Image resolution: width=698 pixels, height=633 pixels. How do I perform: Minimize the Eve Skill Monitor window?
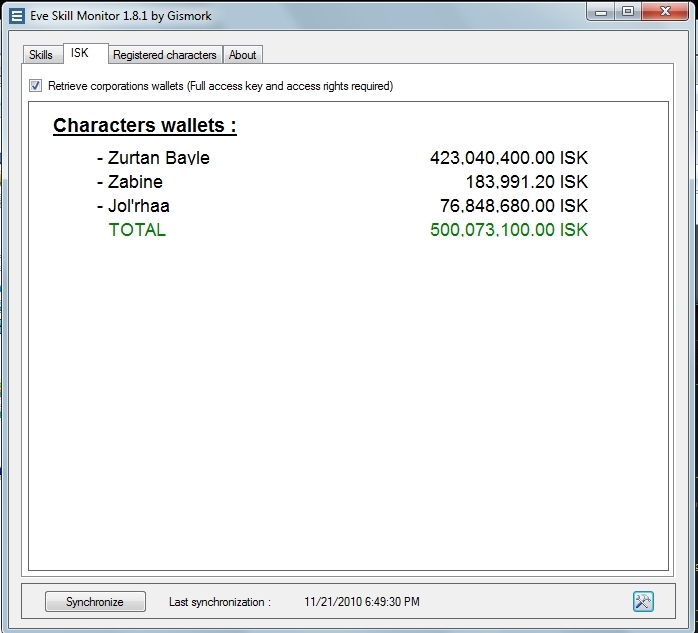pos(601,12)
